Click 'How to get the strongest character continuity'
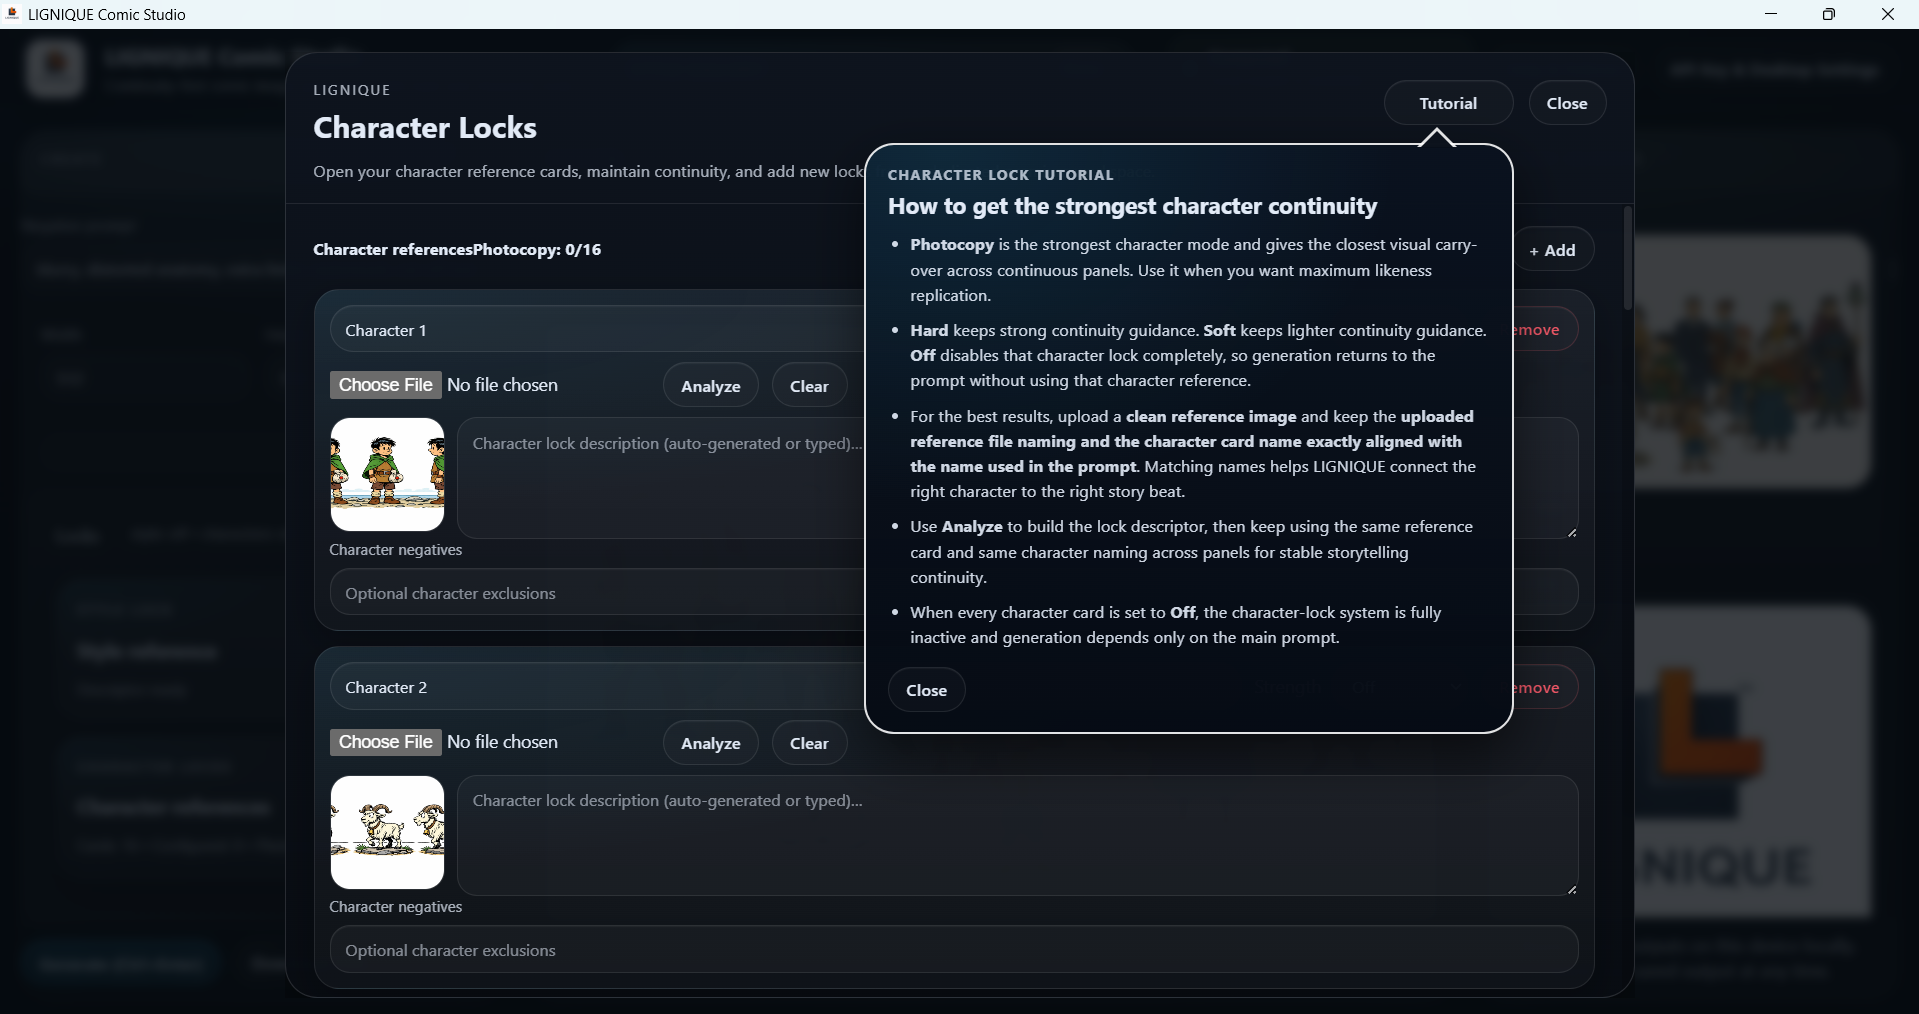This screenshot has width=1919, height=1014. 1132,206
